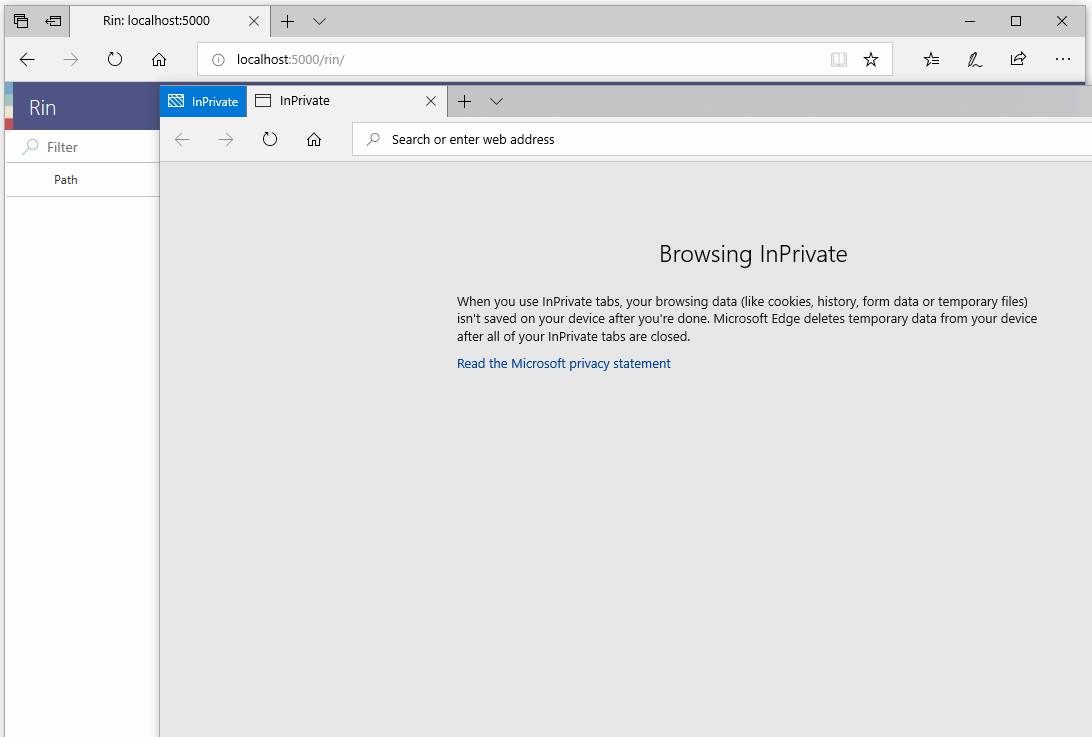Show tab previews chevron in InPrivate window

497,102
